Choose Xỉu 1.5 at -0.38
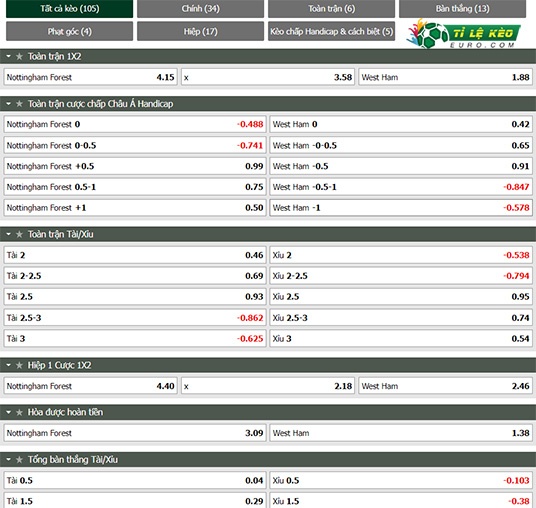This screenshot has width=536, height=508. click(x=401, y=501)
